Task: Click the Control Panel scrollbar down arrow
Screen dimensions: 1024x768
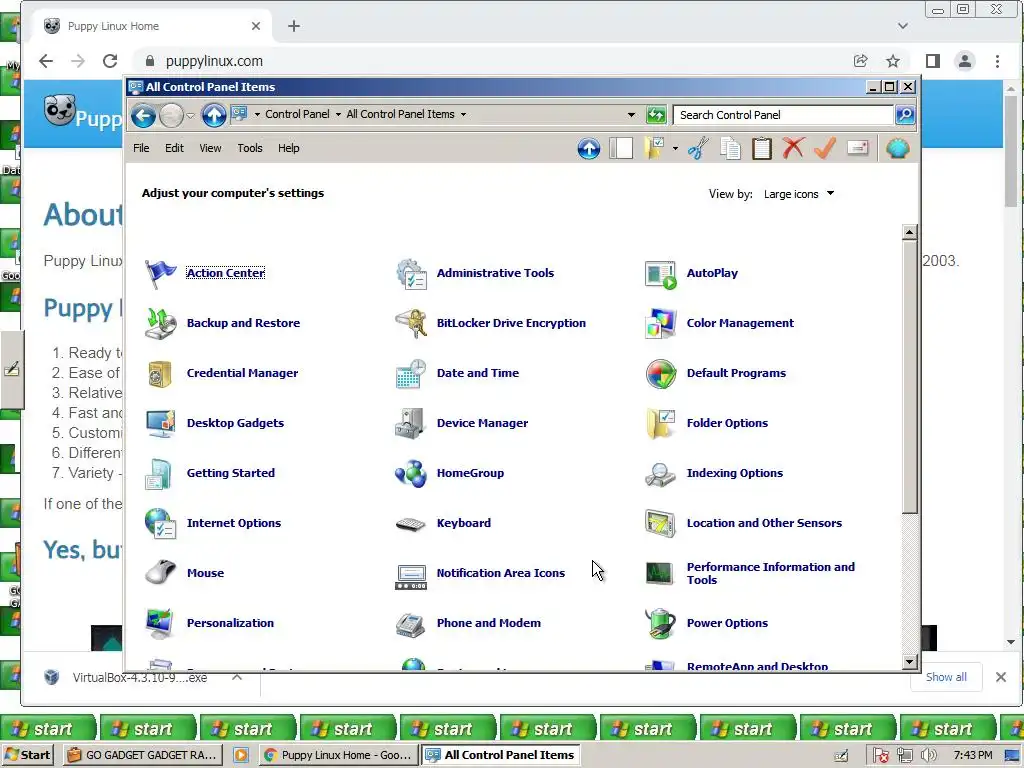Action: 910,662
